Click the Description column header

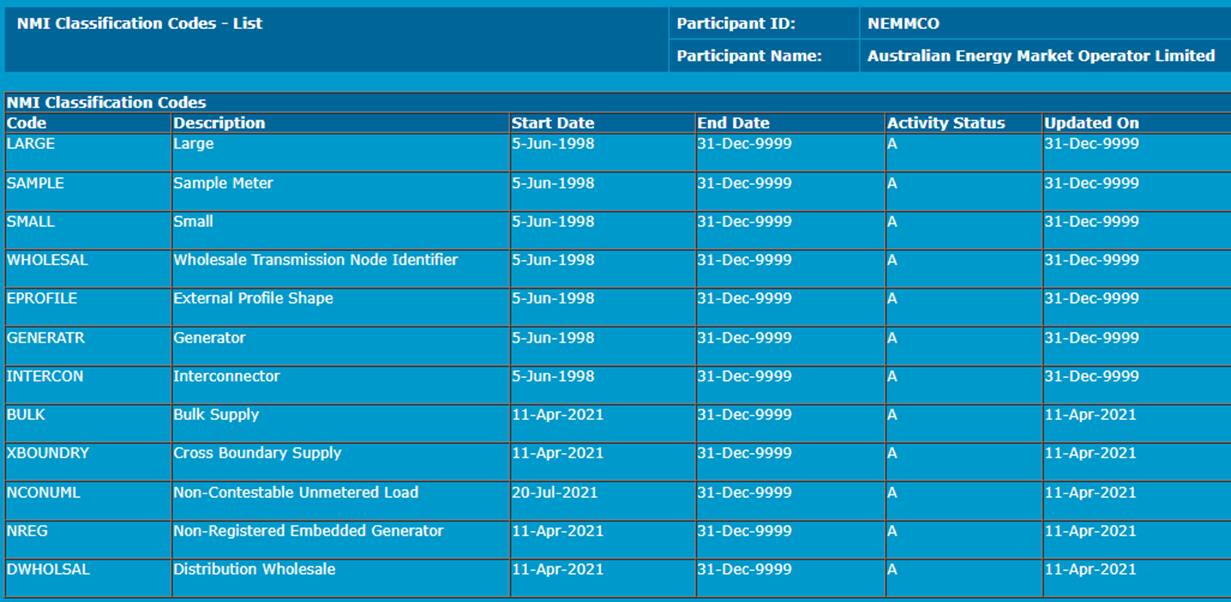point(219,123)
